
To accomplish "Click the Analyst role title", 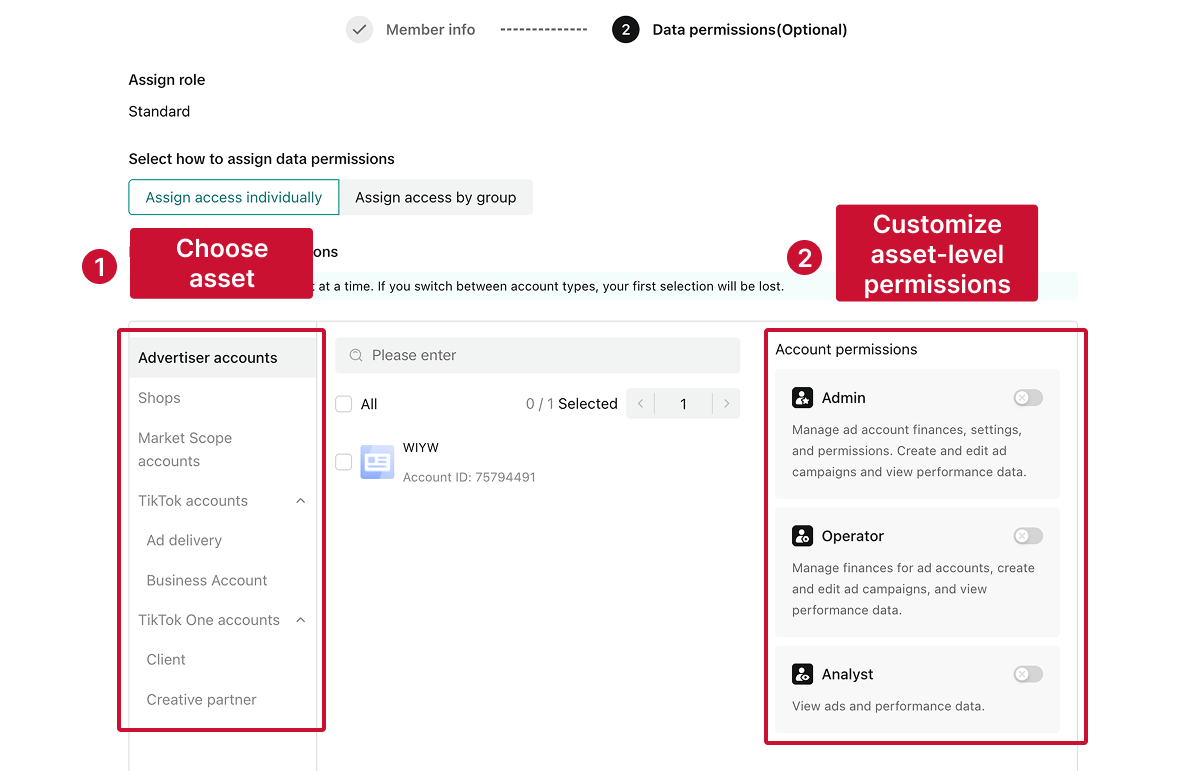I will coord(848,674).
